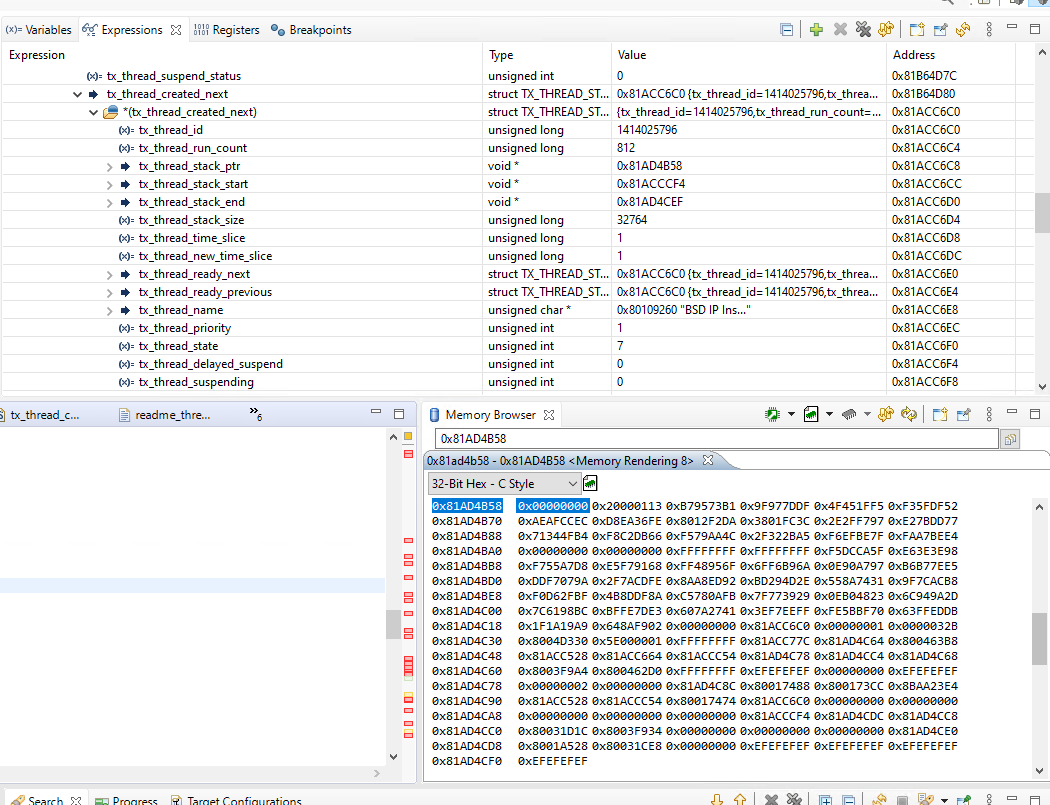Remove all expressions using double-X icon
Image resolution: width=1050 pixels, height=805 pixels.
click(x=864, y=29)
